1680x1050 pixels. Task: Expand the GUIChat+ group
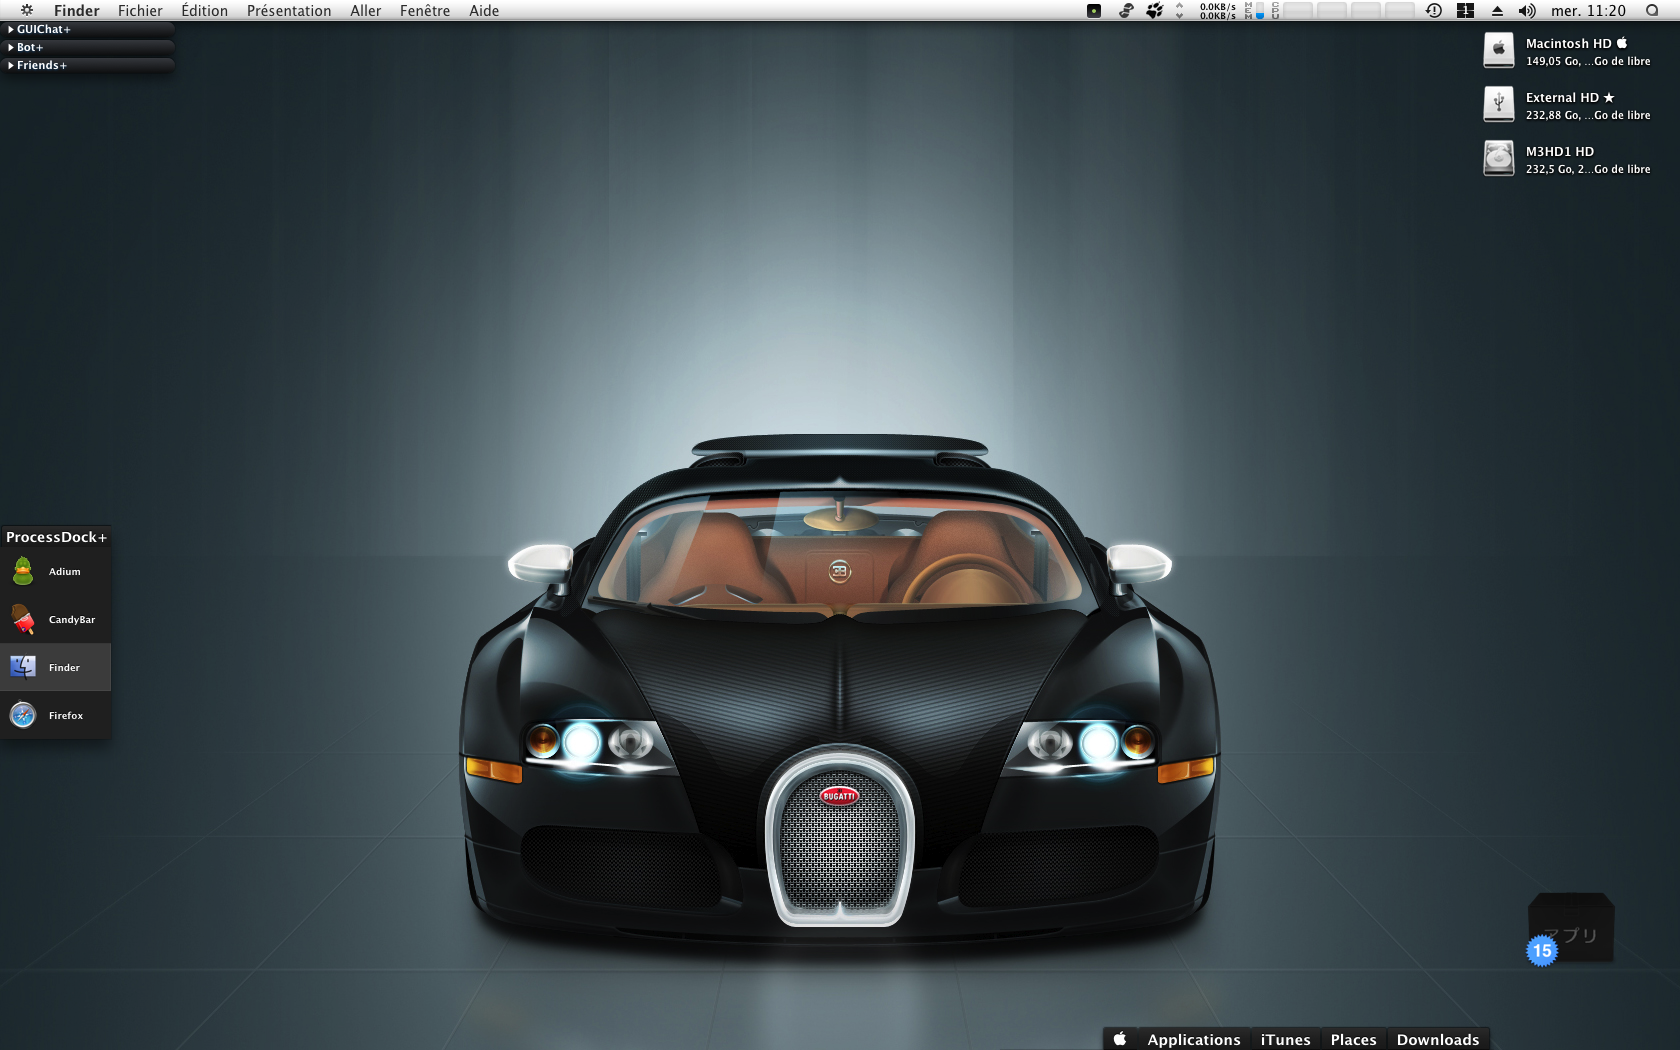87,30
